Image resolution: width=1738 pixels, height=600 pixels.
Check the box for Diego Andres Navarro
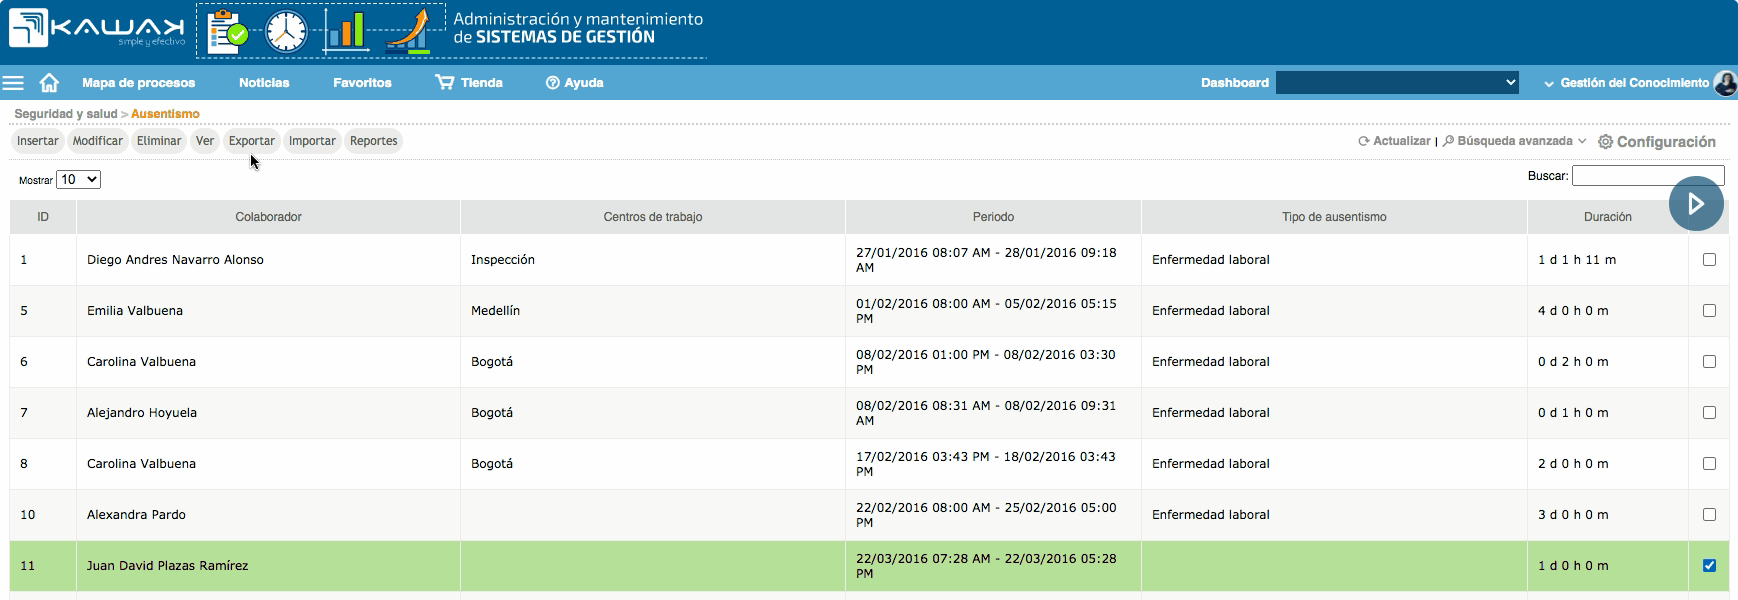[1709, 260]
